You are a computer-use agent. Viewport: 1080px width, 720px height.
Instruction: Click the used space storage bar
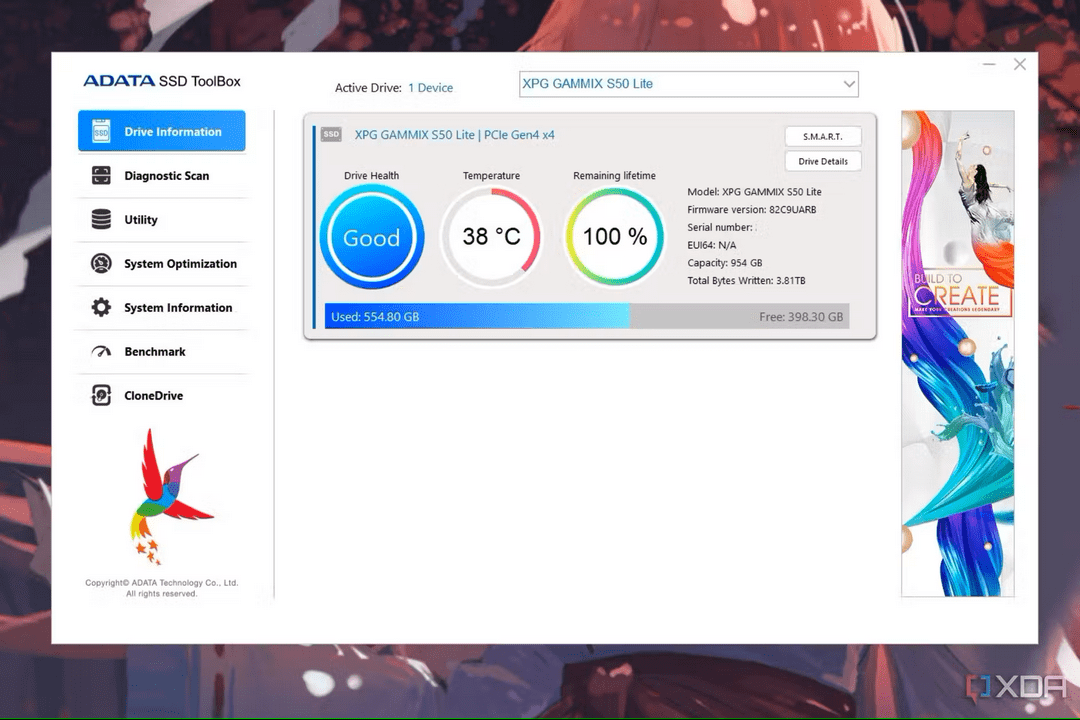[x=478, y=317]
